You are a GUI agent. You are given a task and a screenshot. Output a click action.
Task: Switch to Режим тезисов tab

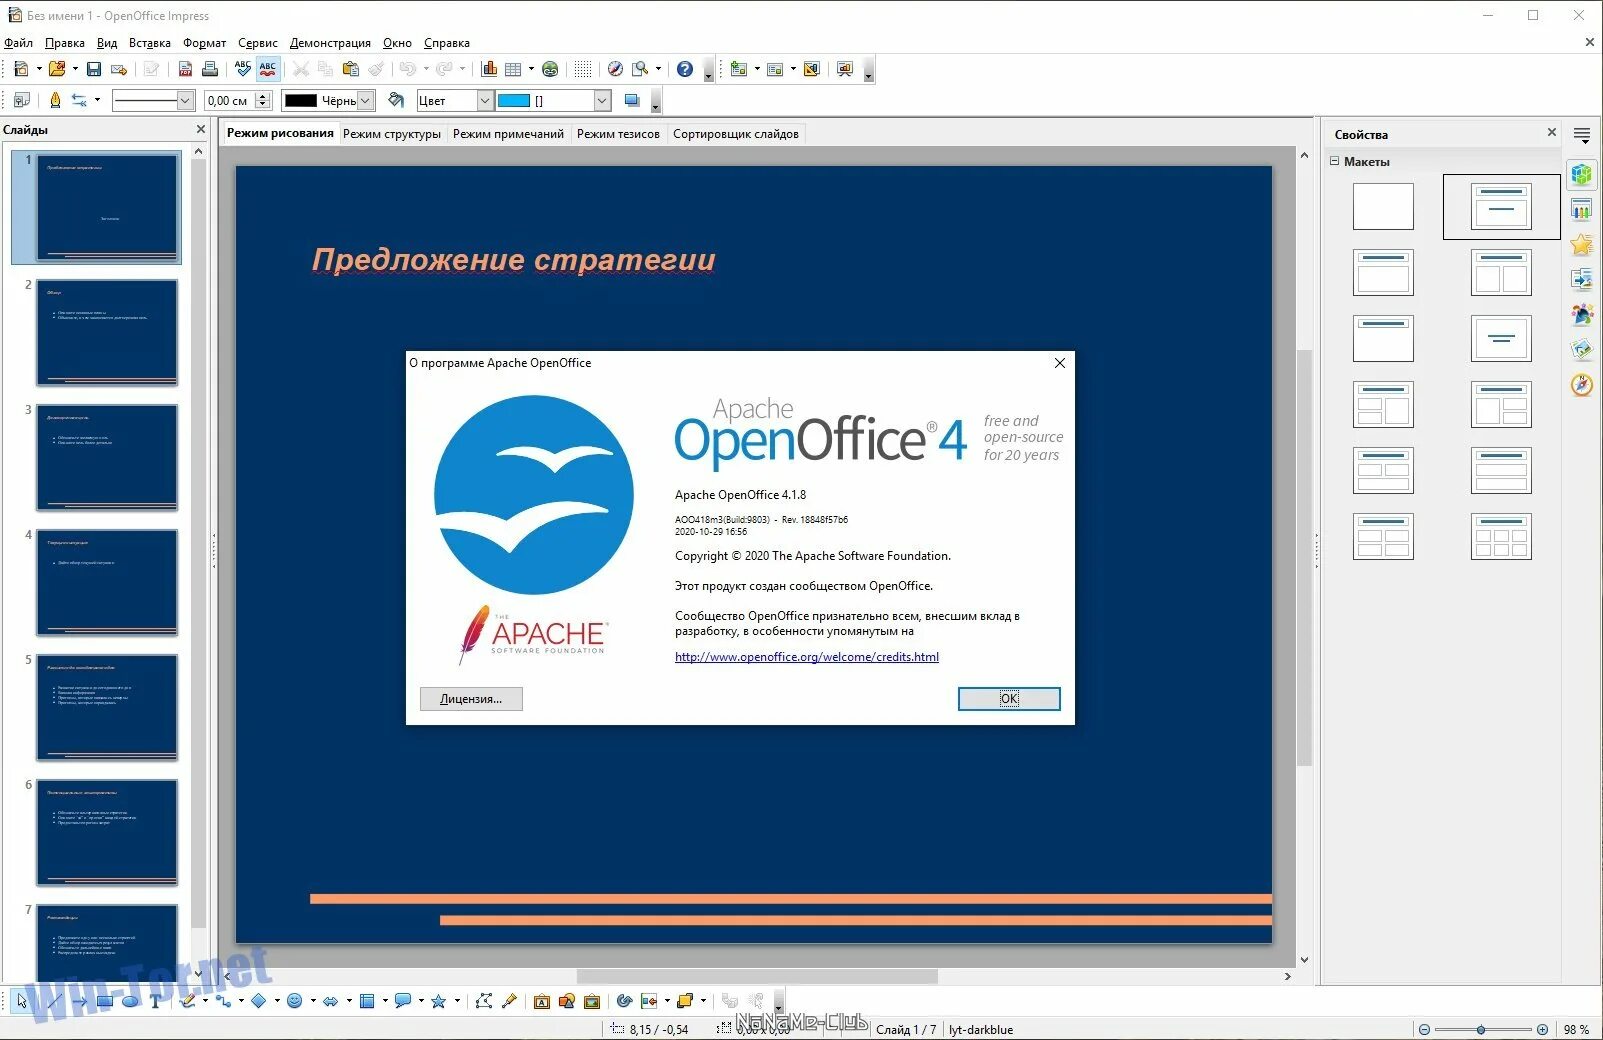point(618,134)
